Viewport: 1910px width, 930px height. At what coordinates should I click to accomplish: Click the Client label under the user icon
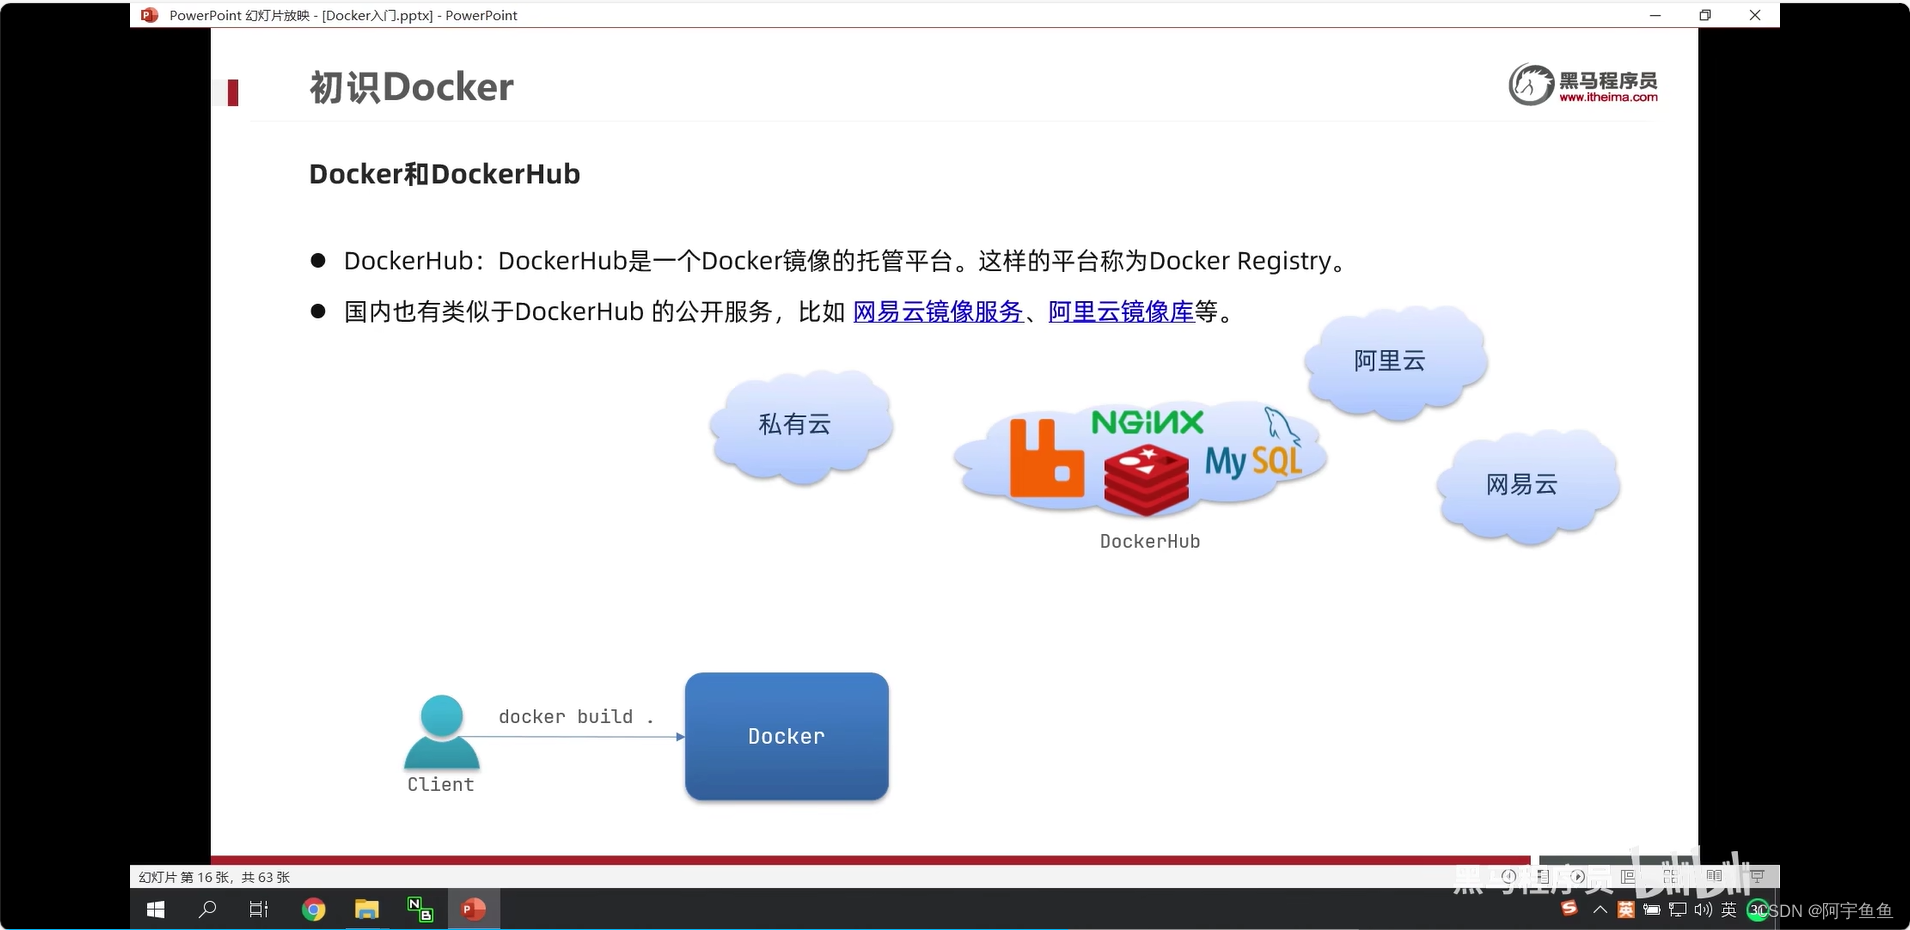point(441,784)
